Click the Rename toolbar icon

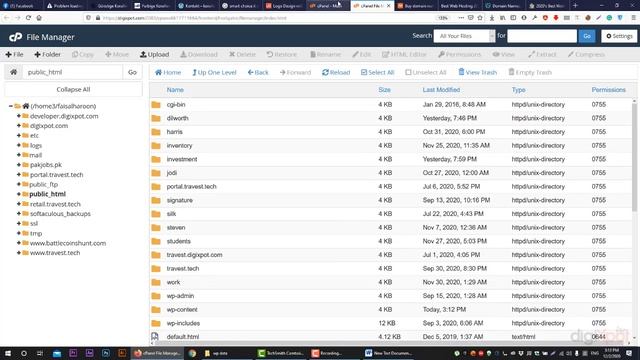point(325,54)
